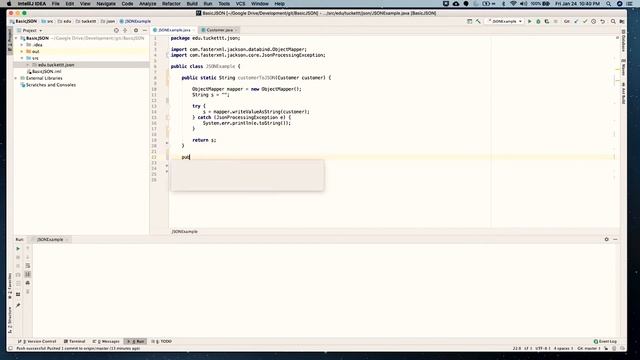This screenshot has height=360, width=640.
Task: Expand the .idea folder
Action: click(22, 45)
